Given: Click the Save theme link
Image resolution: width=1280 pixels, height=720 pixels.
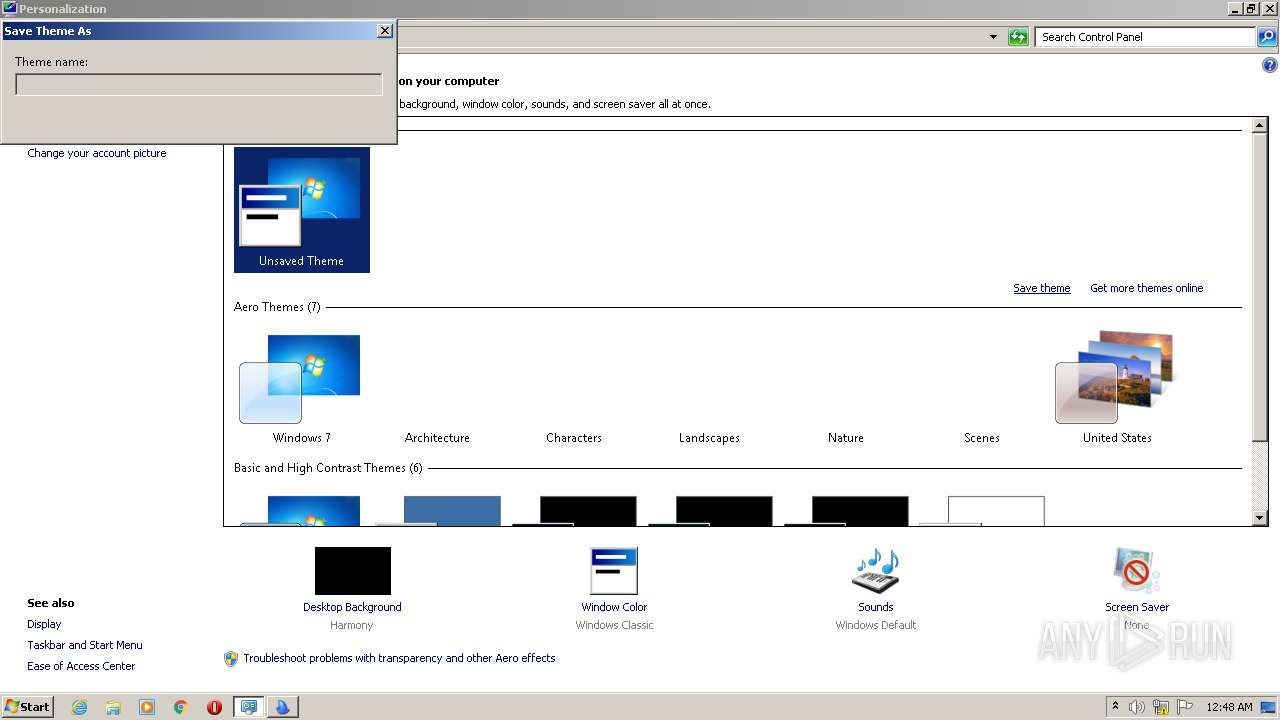Looking at the screenshot, I should (x=1041, y=288).
